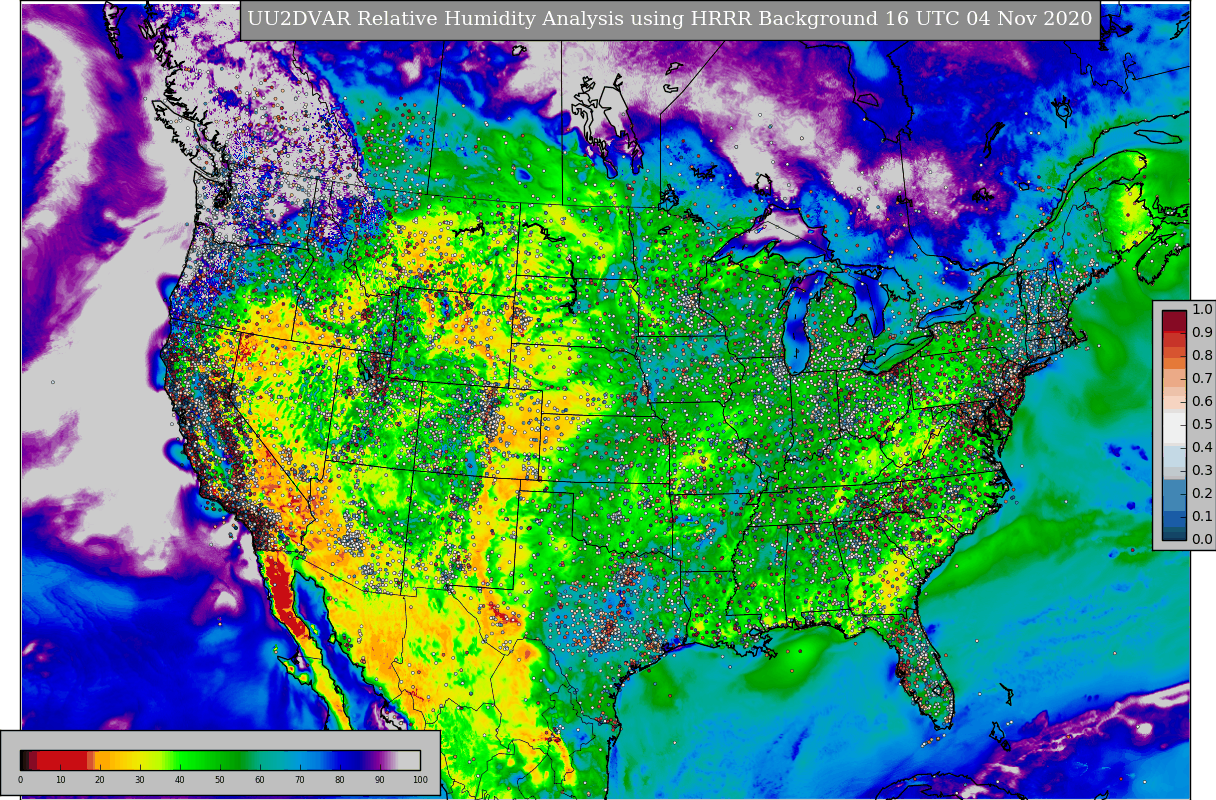Pick the white middle segment of right colorbar

click(x=1174, y=427)
